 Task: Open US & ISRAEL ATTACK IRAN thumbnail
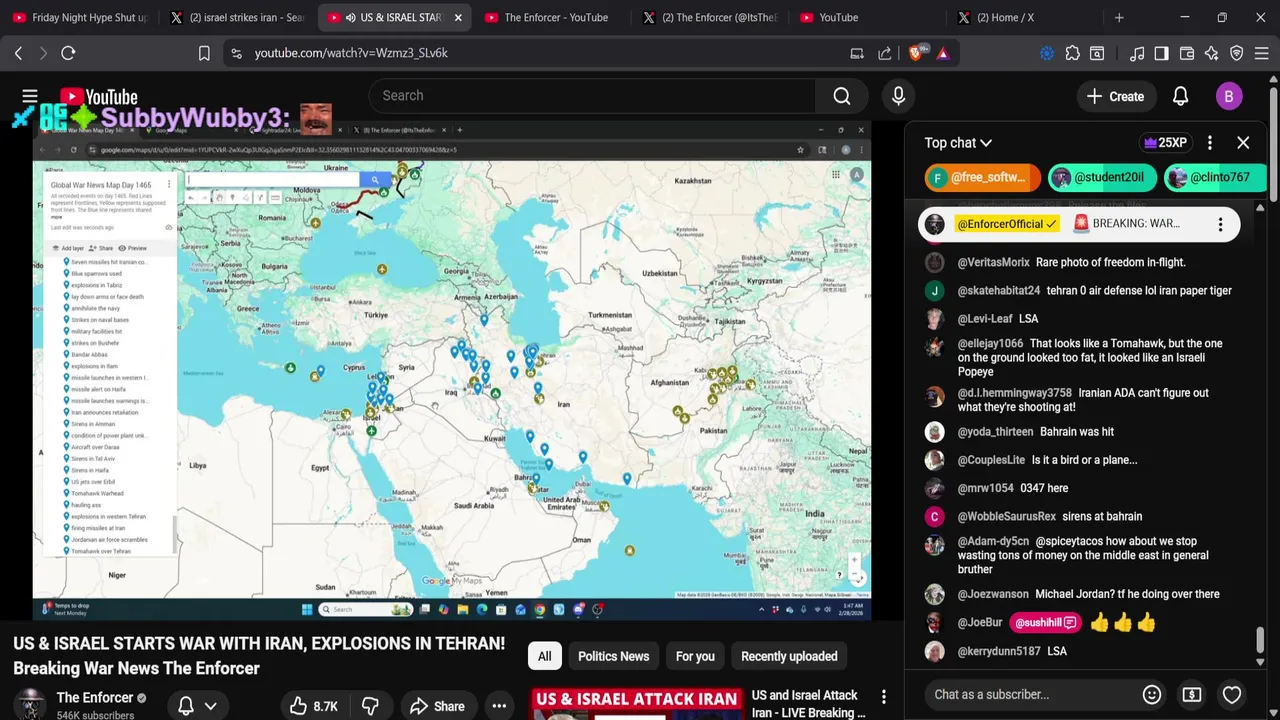pos(636,704)
